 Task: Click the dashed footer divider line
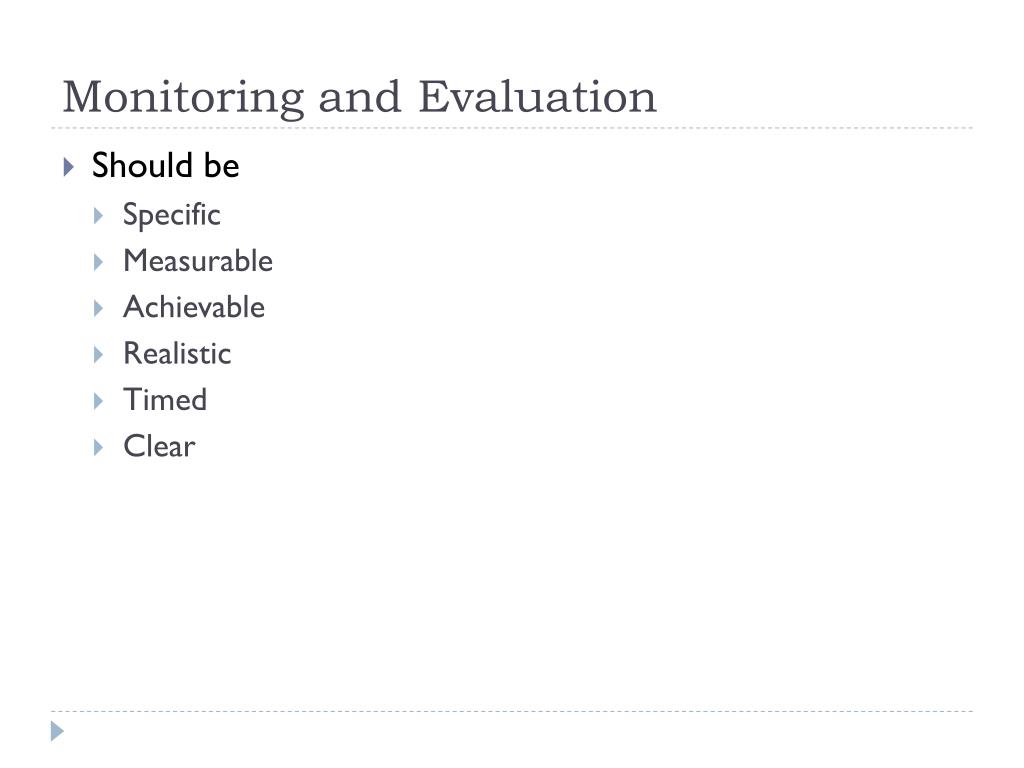click(x=512, y=711)
